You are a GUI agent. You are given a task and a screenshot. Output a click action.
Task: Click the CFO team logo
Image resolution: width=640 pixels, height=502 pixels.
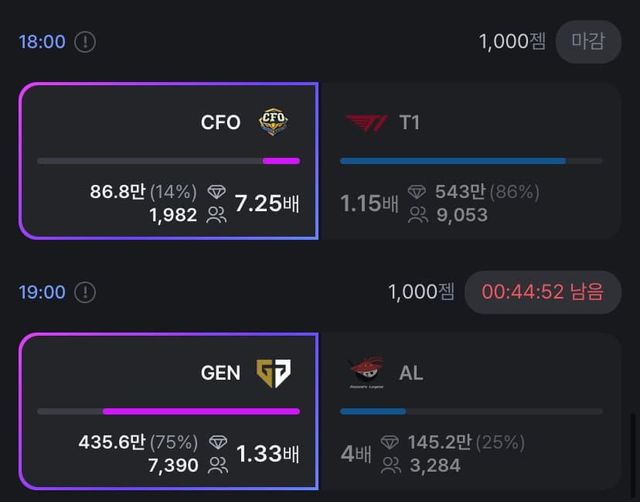click(273, 122)
